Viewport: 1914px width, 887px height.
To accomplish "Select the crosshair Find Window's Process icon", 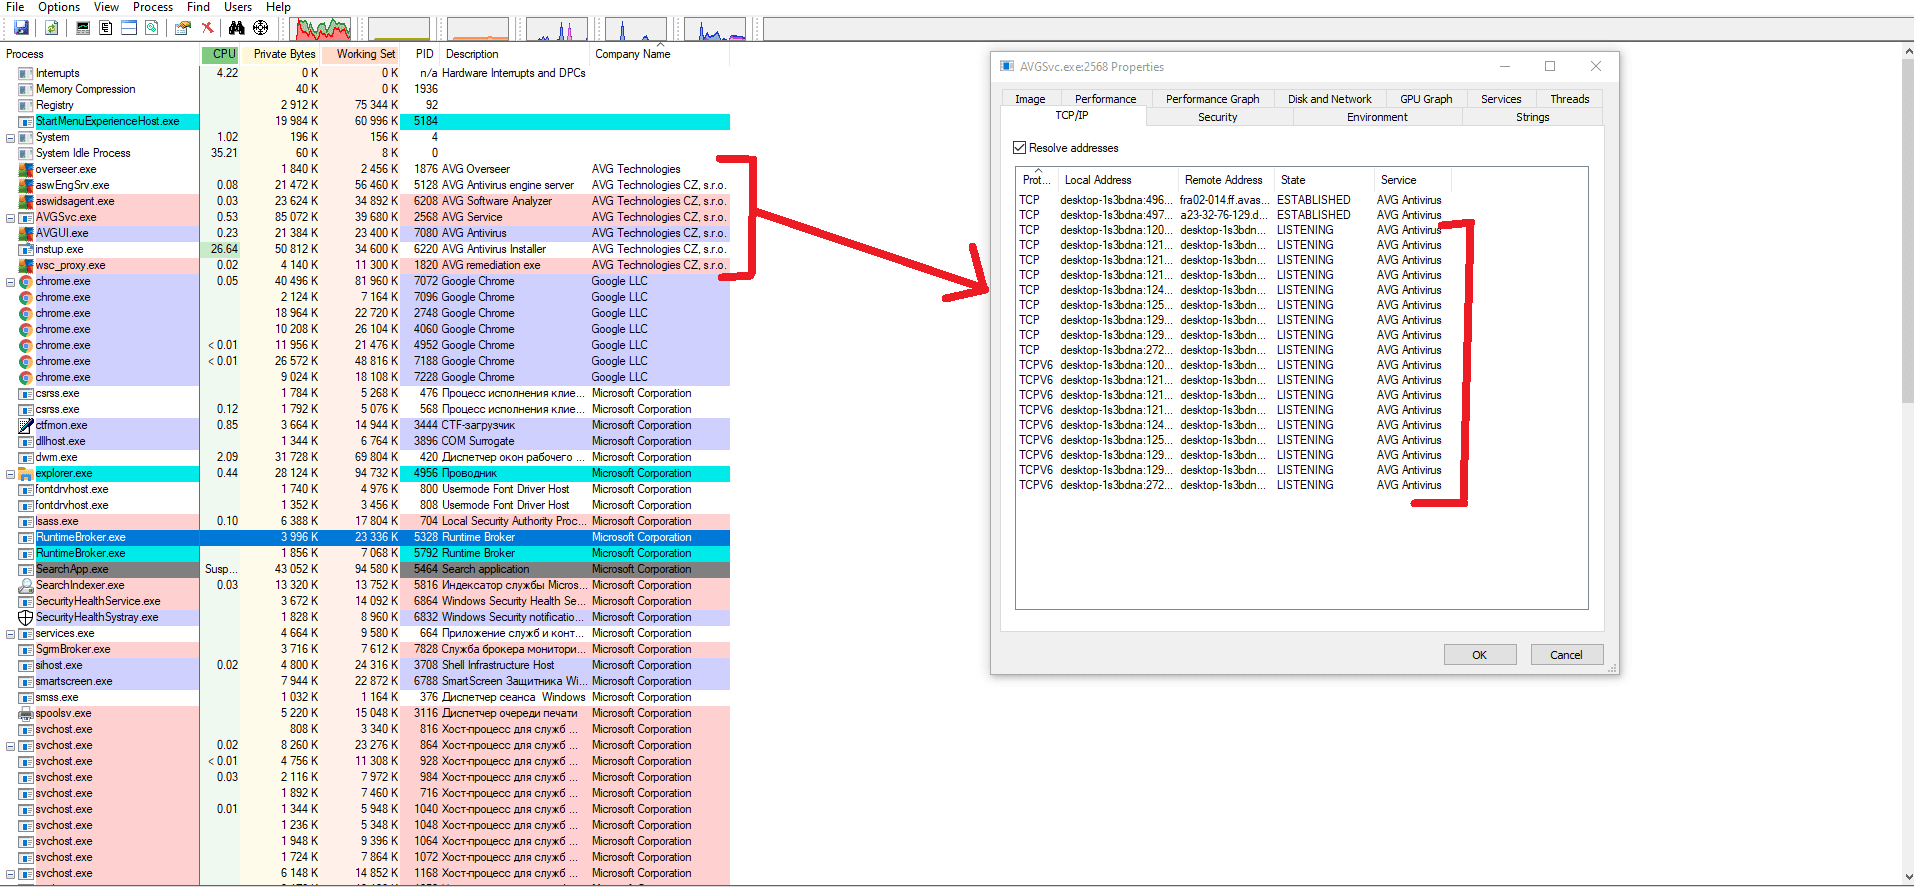I will [260, 28].
